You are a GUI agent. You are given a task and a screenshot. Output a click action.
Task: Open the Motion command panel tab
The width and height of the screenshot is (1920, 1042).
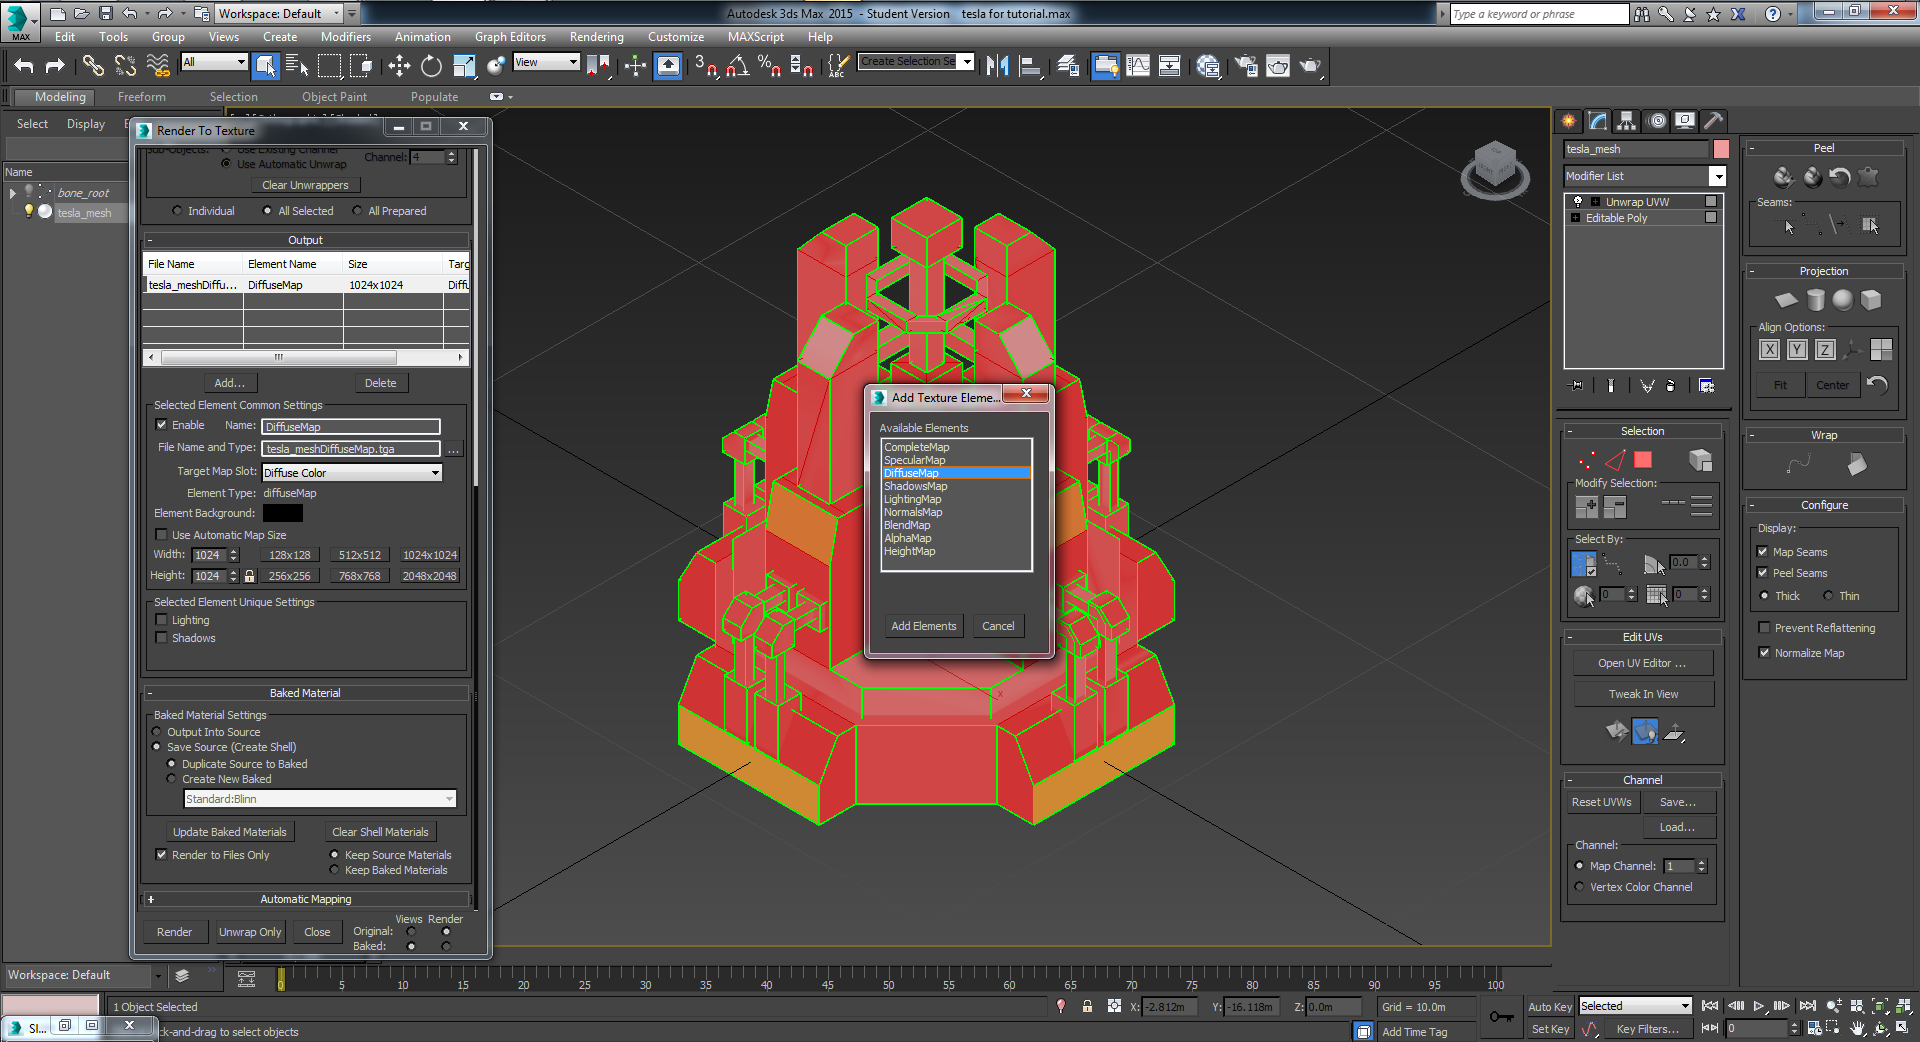[1657, 121]
